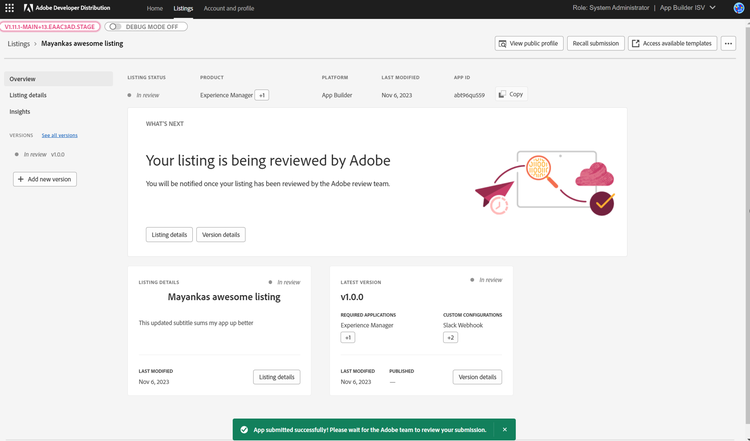Click the 'Your listing is being reviewed' heading
The height and width of the screenshot is (441, 750).
268,161
